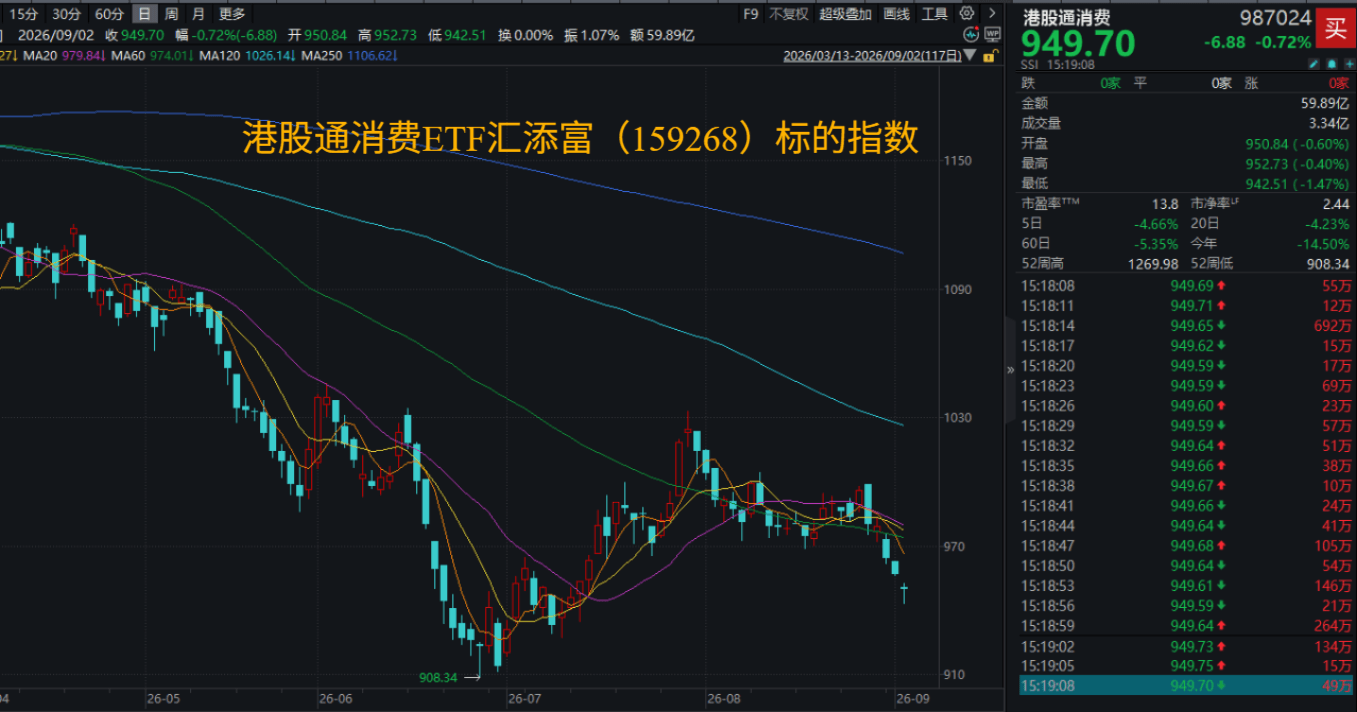
Task: Open the 工具 tools menu
Action: tap(935, 14)
